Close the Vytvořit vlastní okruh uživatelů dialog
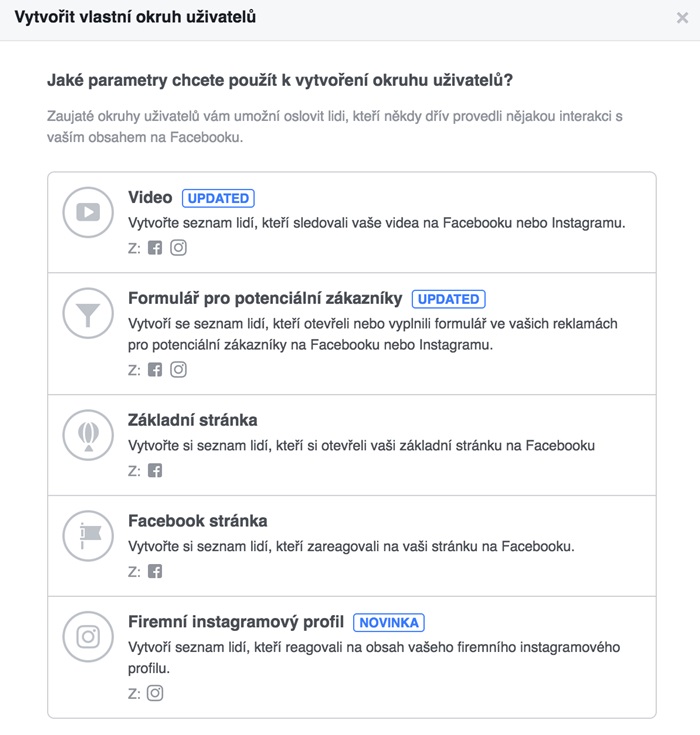The height and width of the screenshot is (735, 700). point(682,18)
